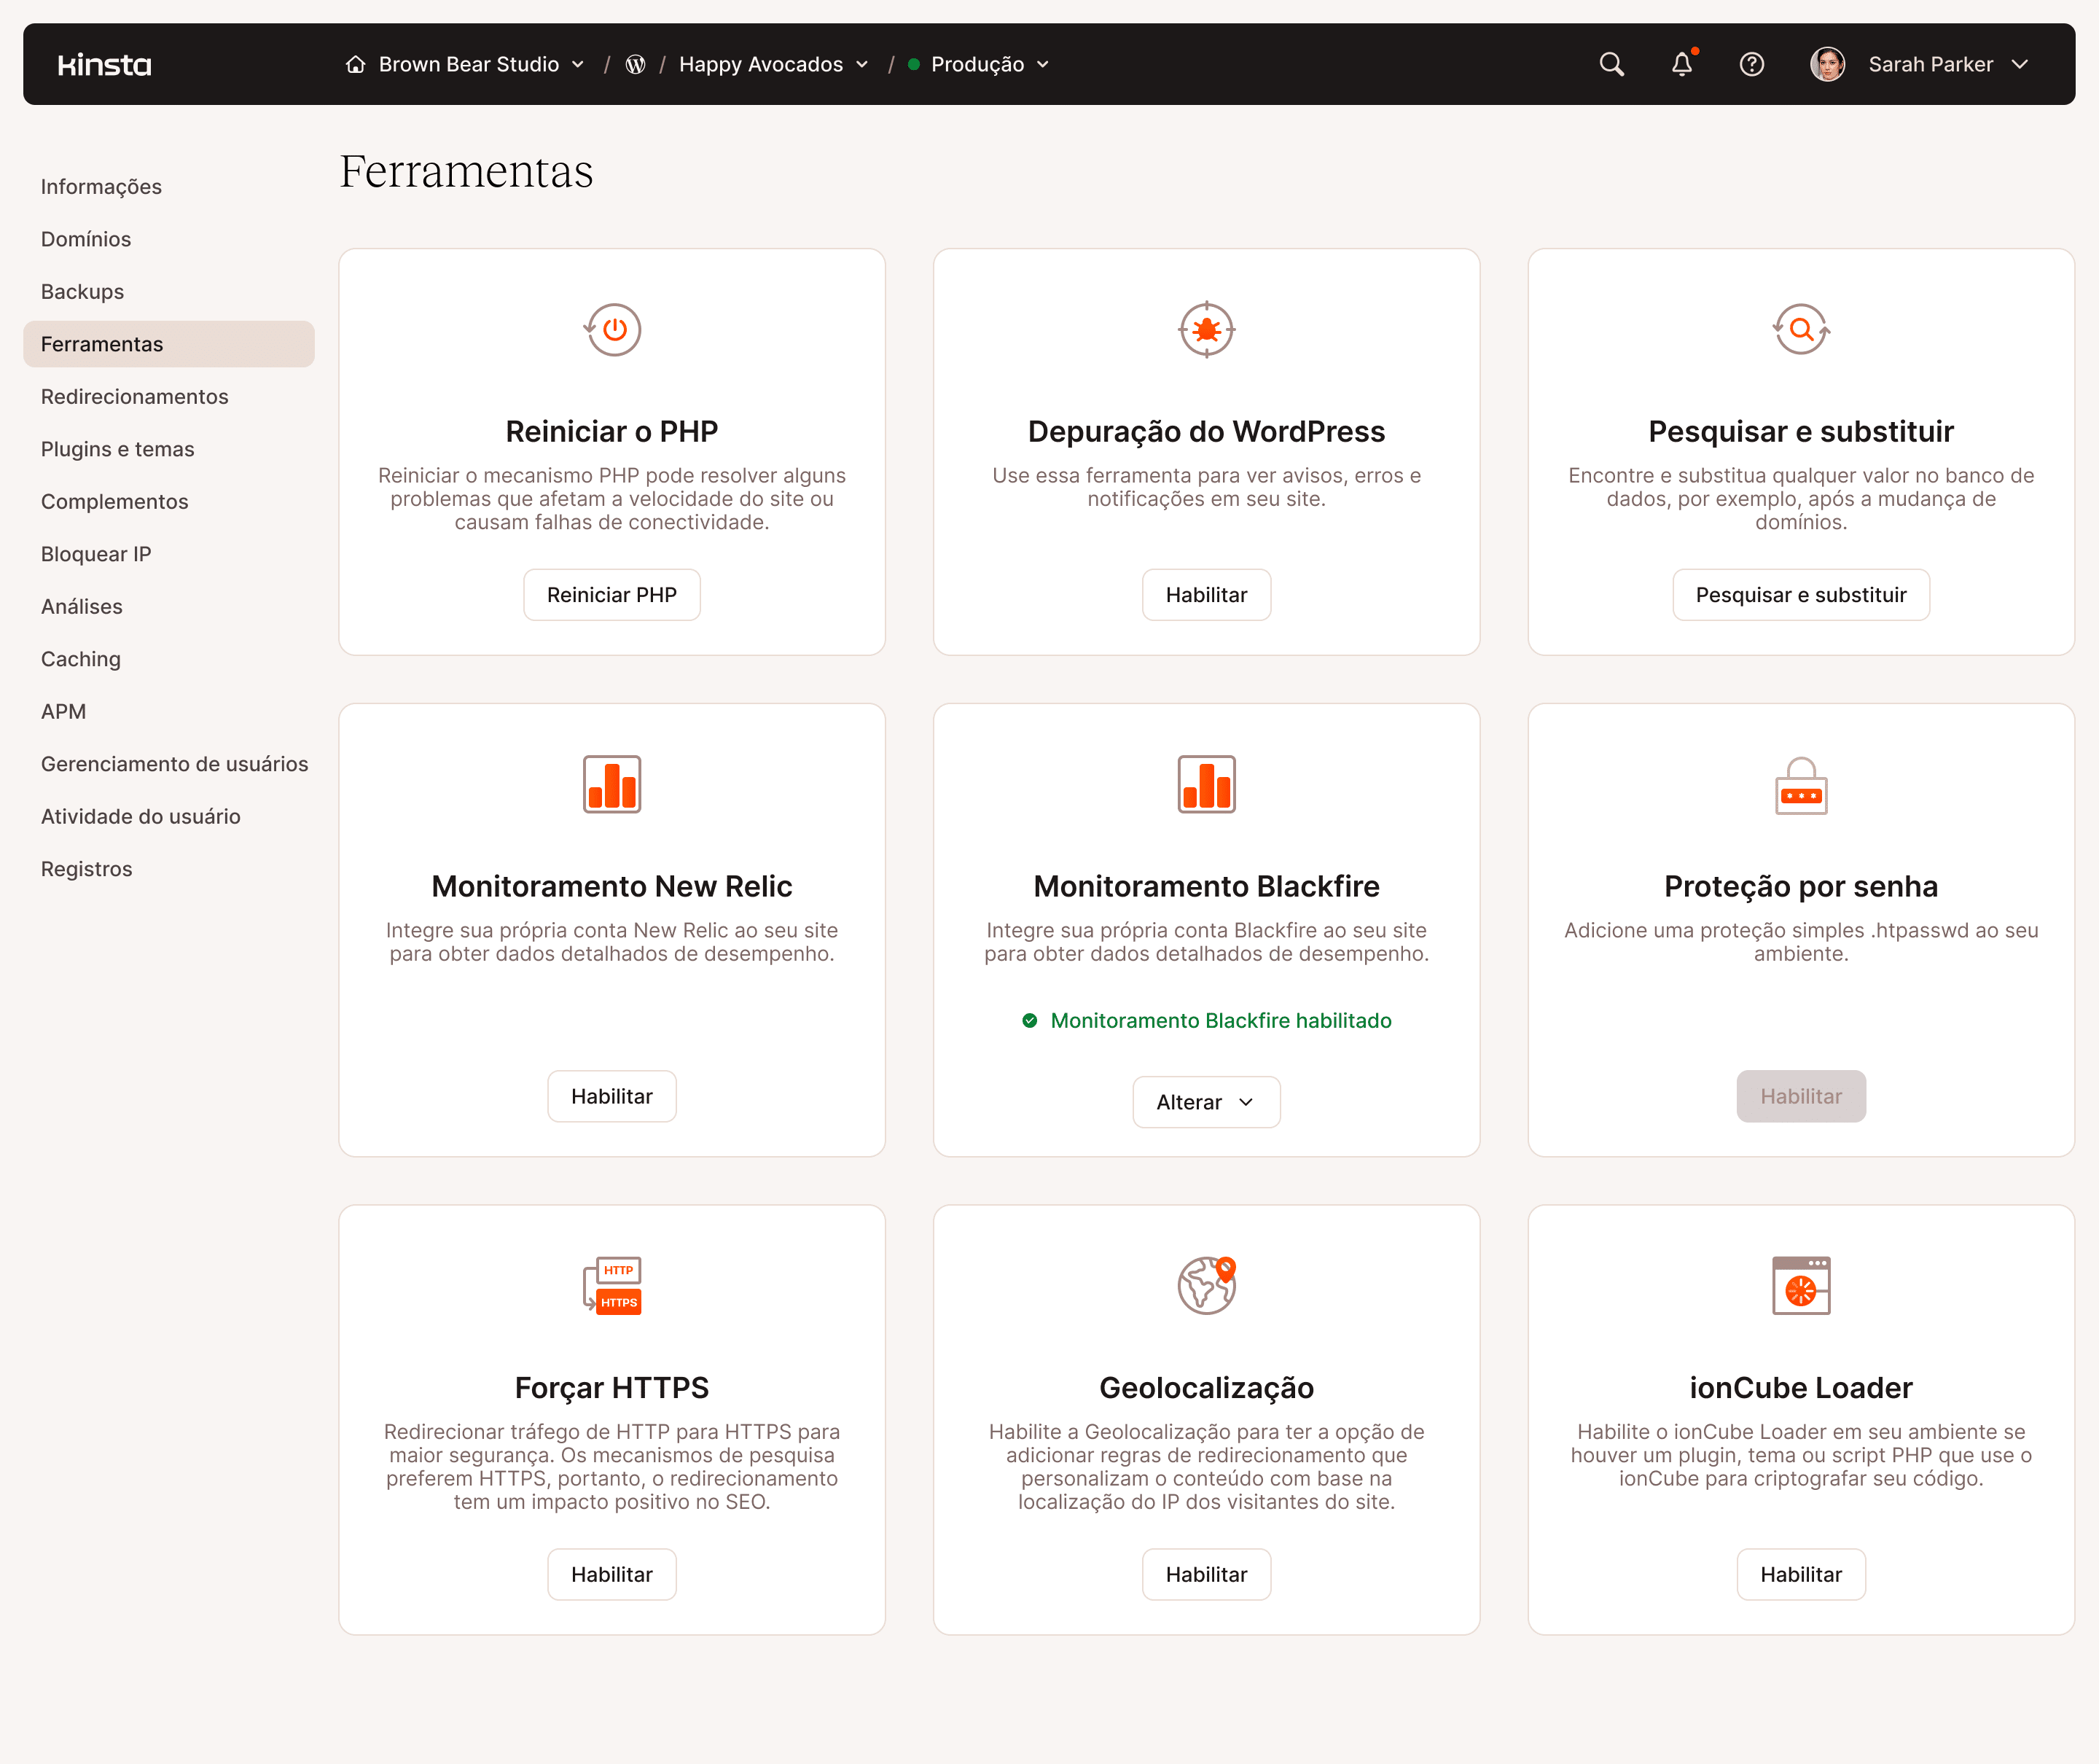Click the Monitoramento New Relic chart icon
Viewport: 2099px width, 1764px height.
pyautogui.click(x=611, y=784)
